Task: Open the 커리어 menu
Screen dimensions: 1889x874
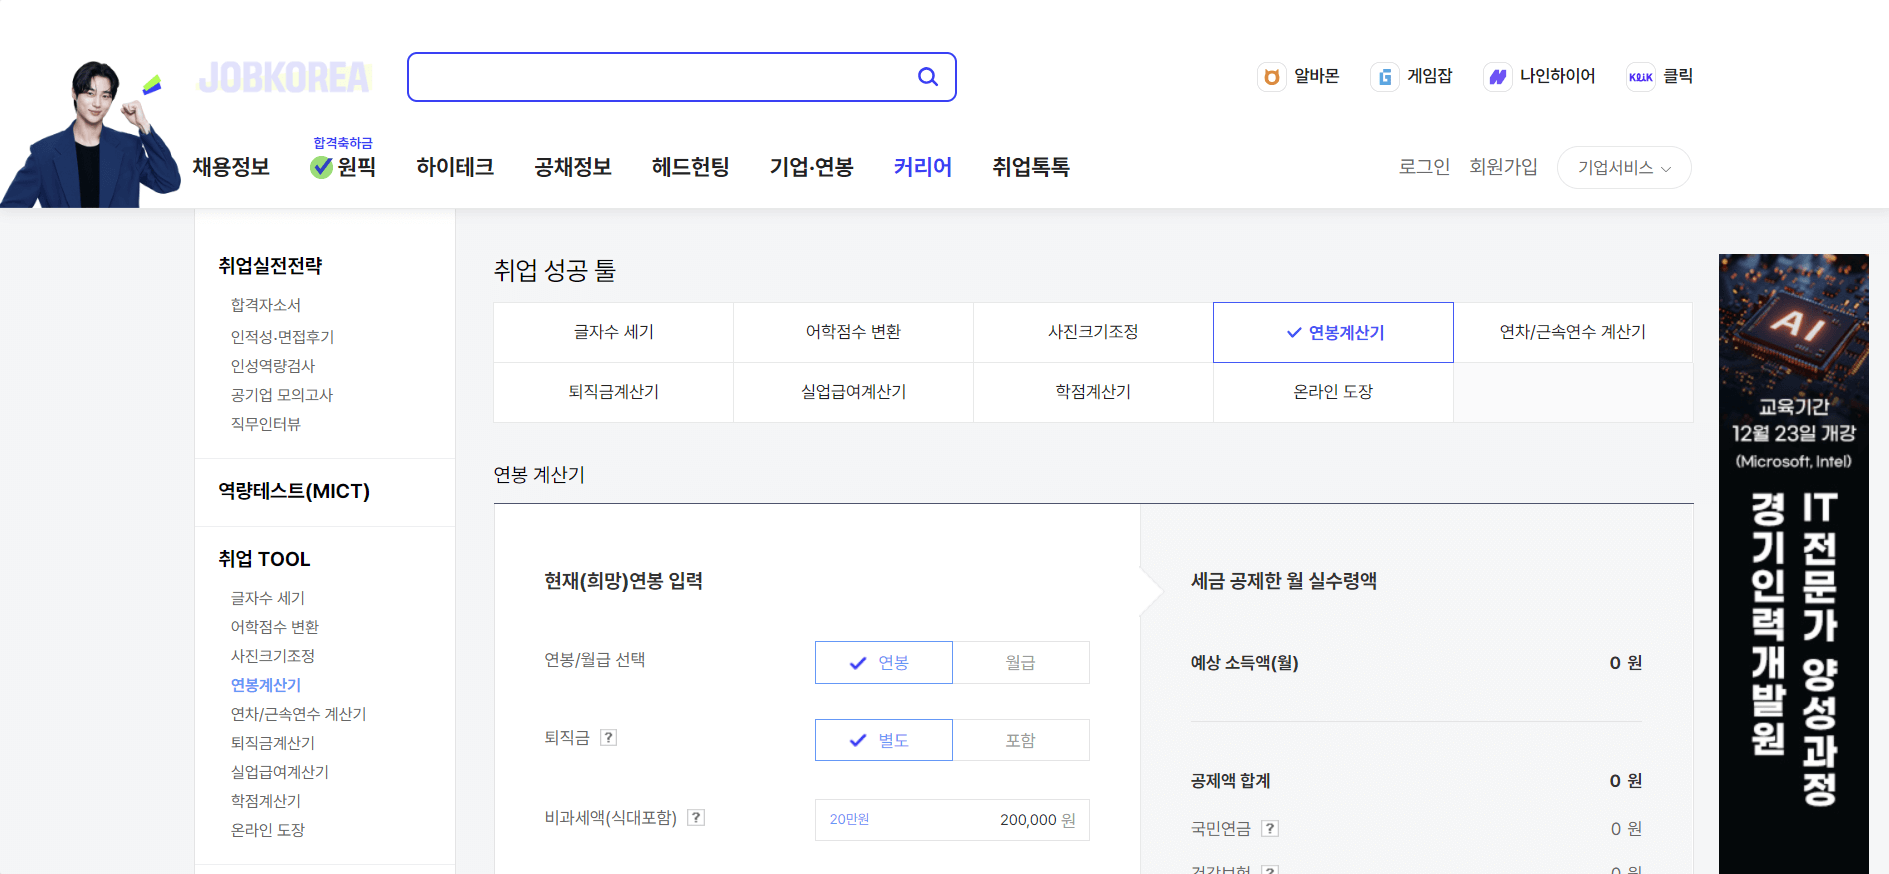Action: pyautogui.click(x=923, y=167)
